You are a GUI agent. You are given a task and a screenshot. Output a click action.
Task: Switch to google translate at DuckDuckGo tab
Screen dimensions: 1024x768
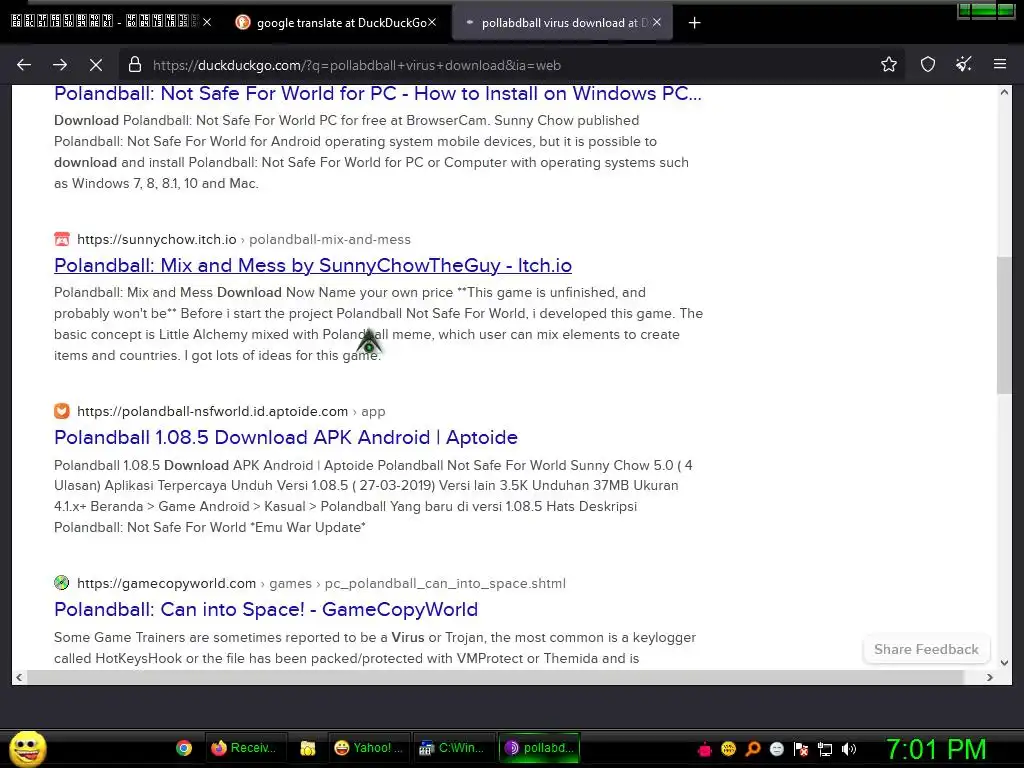335,23
